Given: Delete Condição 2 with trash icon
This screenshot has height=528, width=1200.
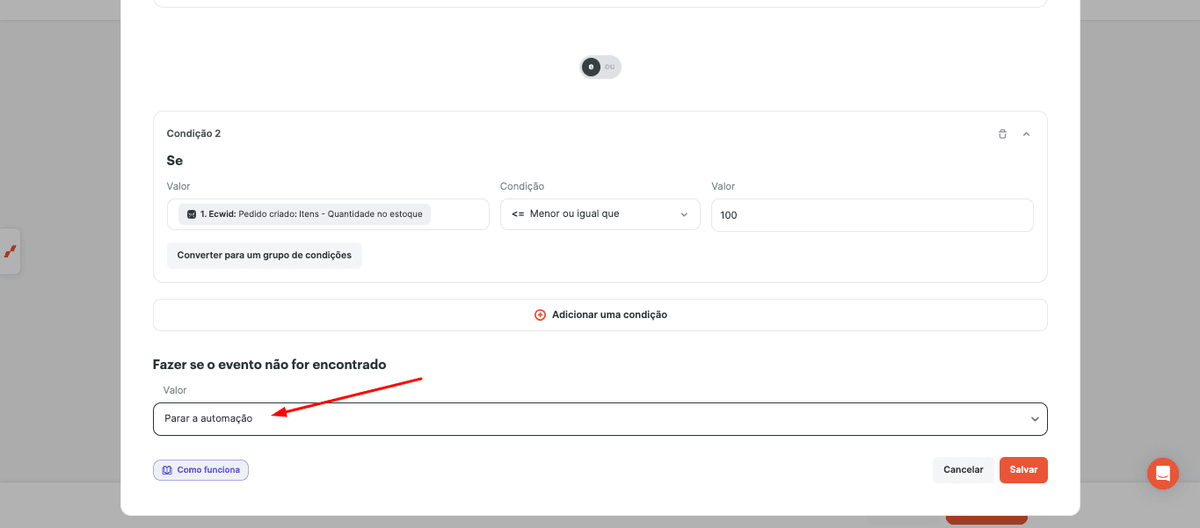Looking at the screenshot, I should coord(1002,134).
